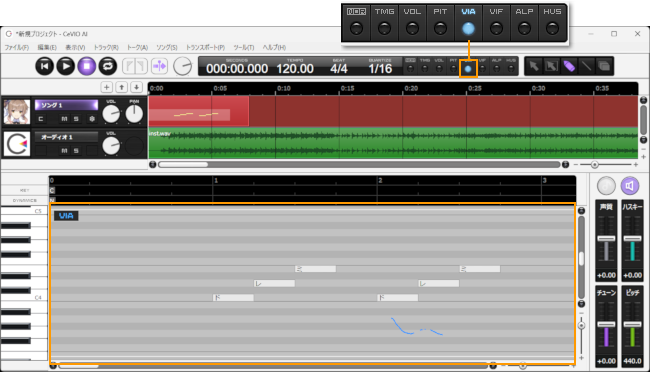Click the 声質 slider handle
Image resolution: width=650 pixels, height=372 pixels.
[x=606, y=238]
